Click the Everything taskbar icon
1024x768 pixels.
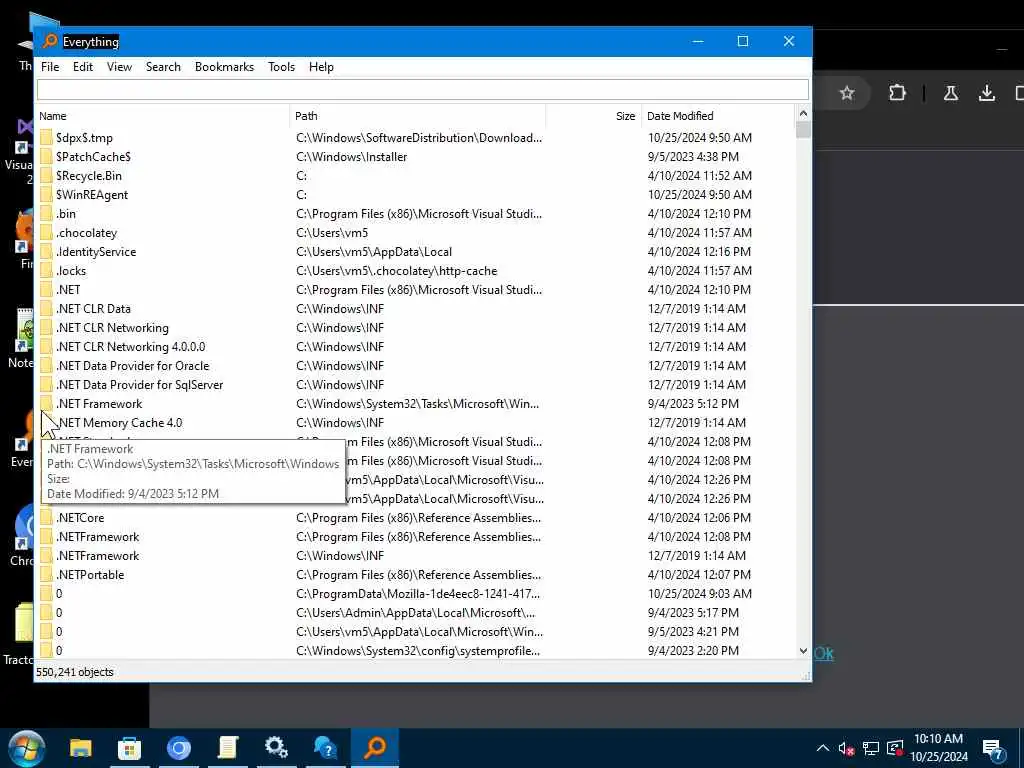click(x=375, y=748)
